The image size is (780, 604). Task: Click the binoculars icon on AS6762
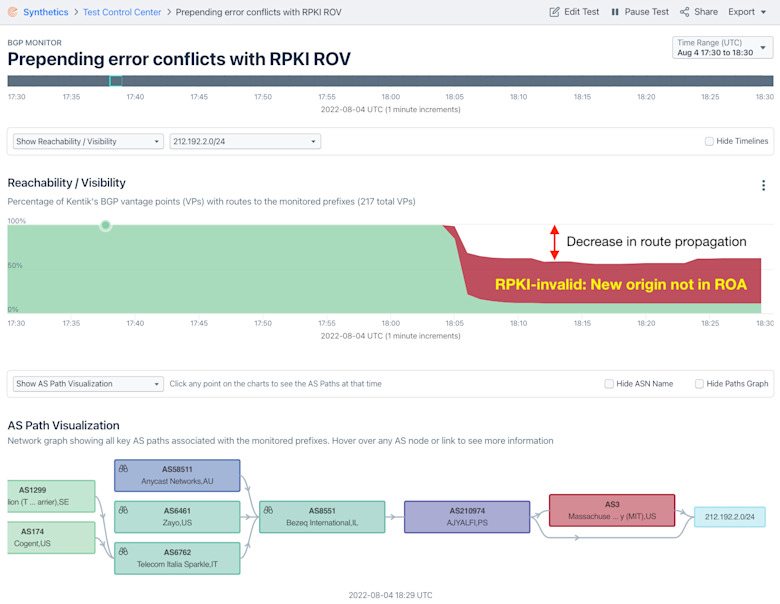click(x=123, y=551)
